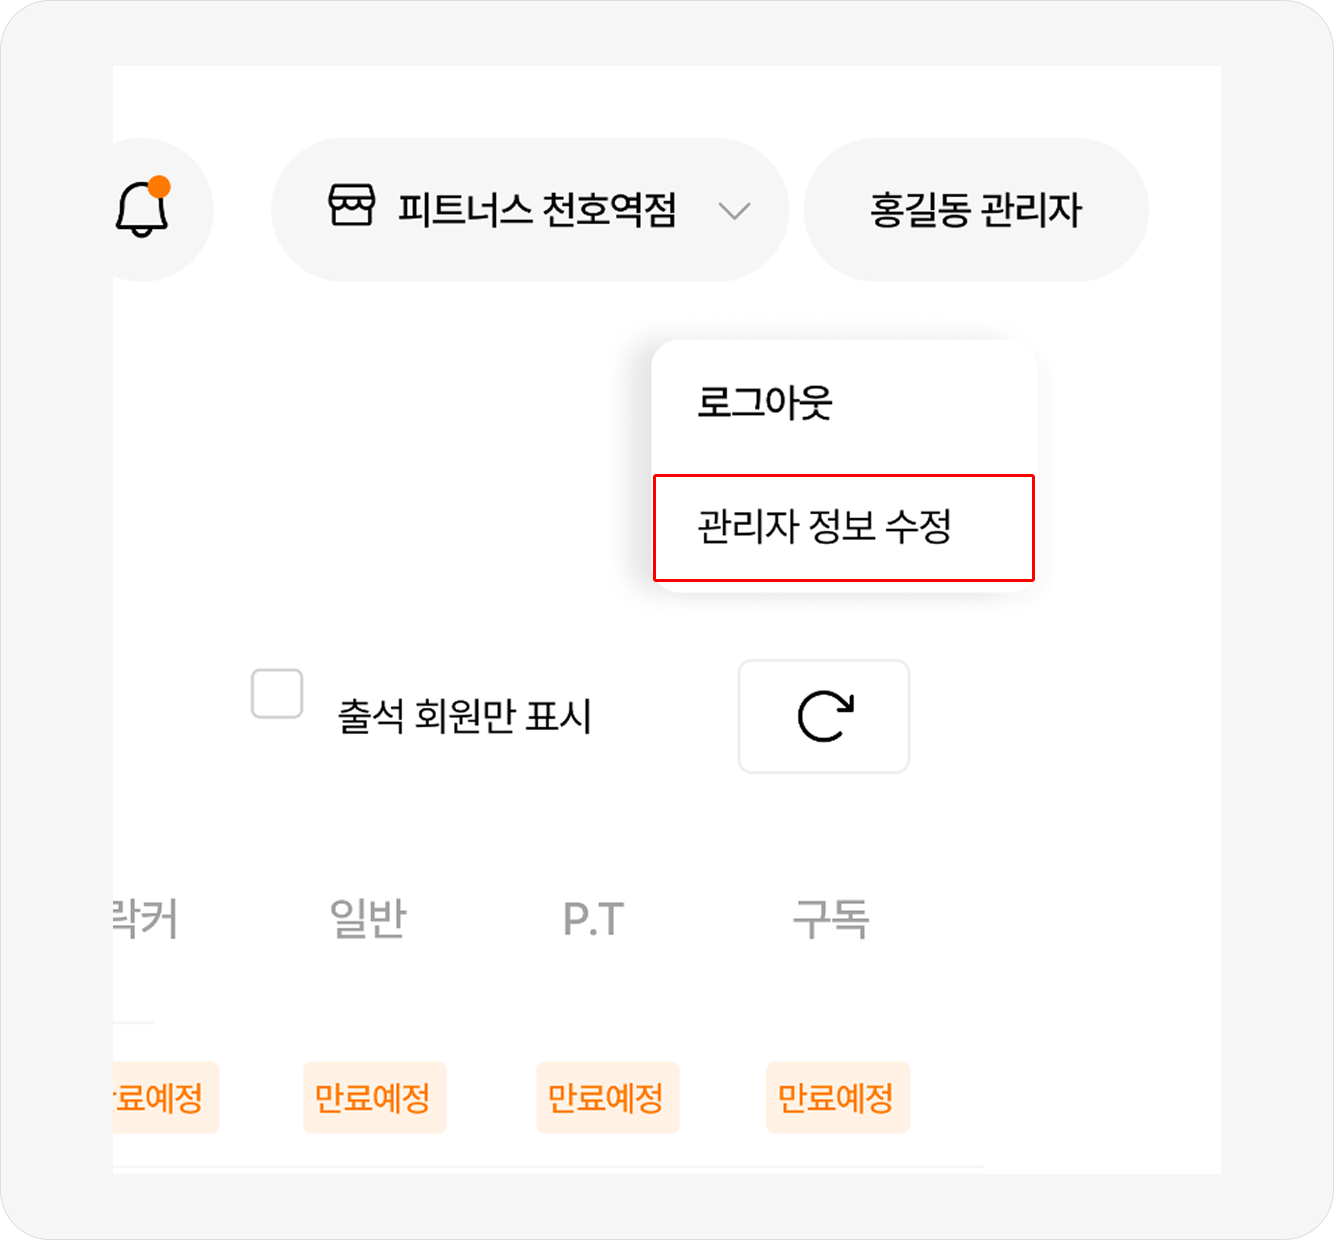This screenshot has width=1334, height=1240.
Task: Click the 만료예정 badge under 락커
Action: [x=164, y=1098]
